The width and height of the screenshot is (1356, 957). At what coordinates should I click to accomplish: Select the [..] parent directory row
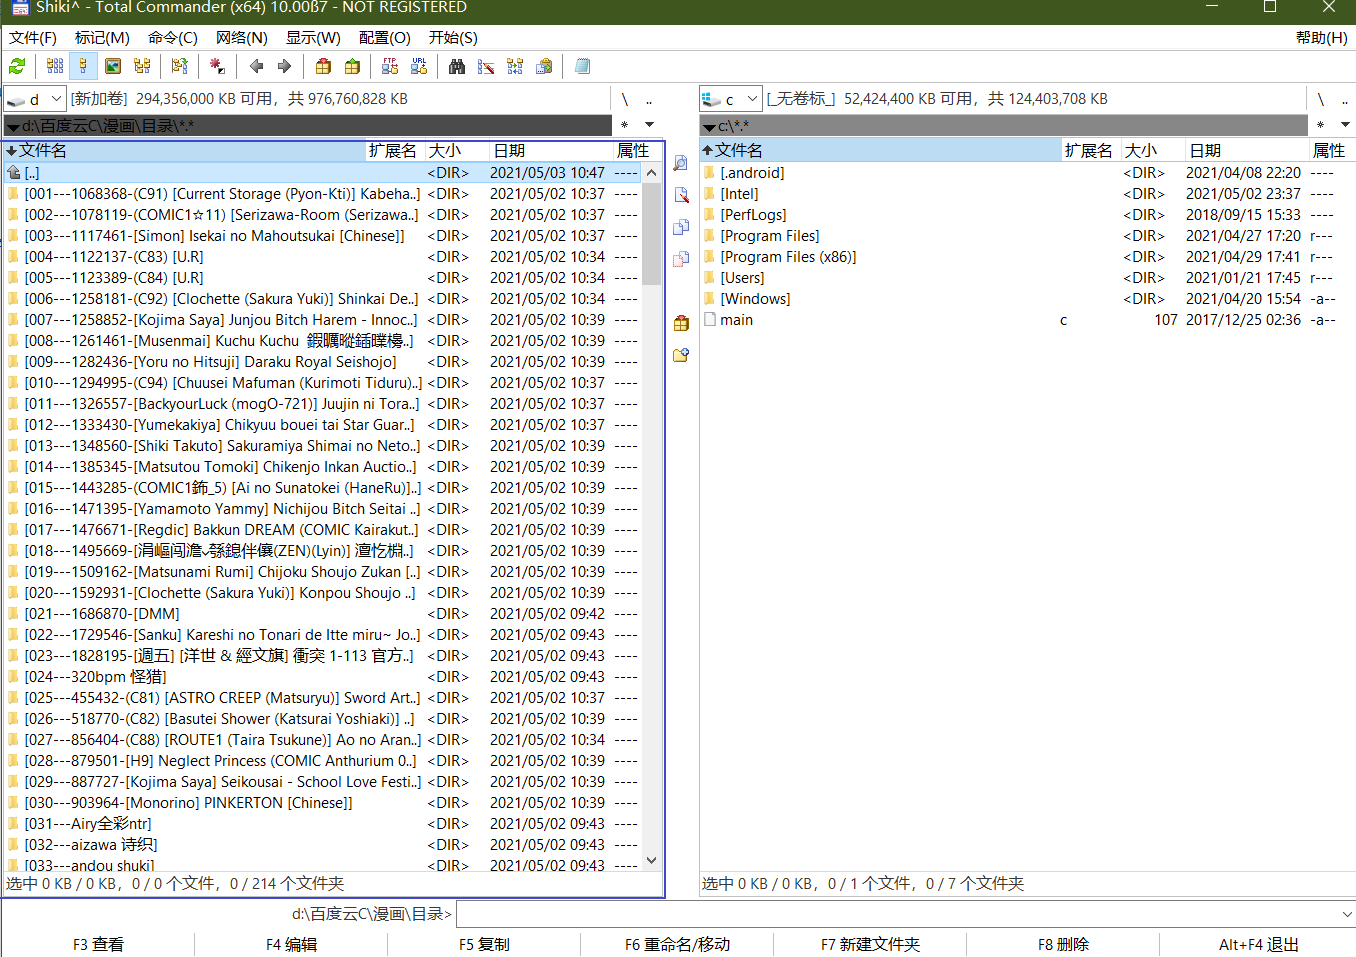pos(323,173)
